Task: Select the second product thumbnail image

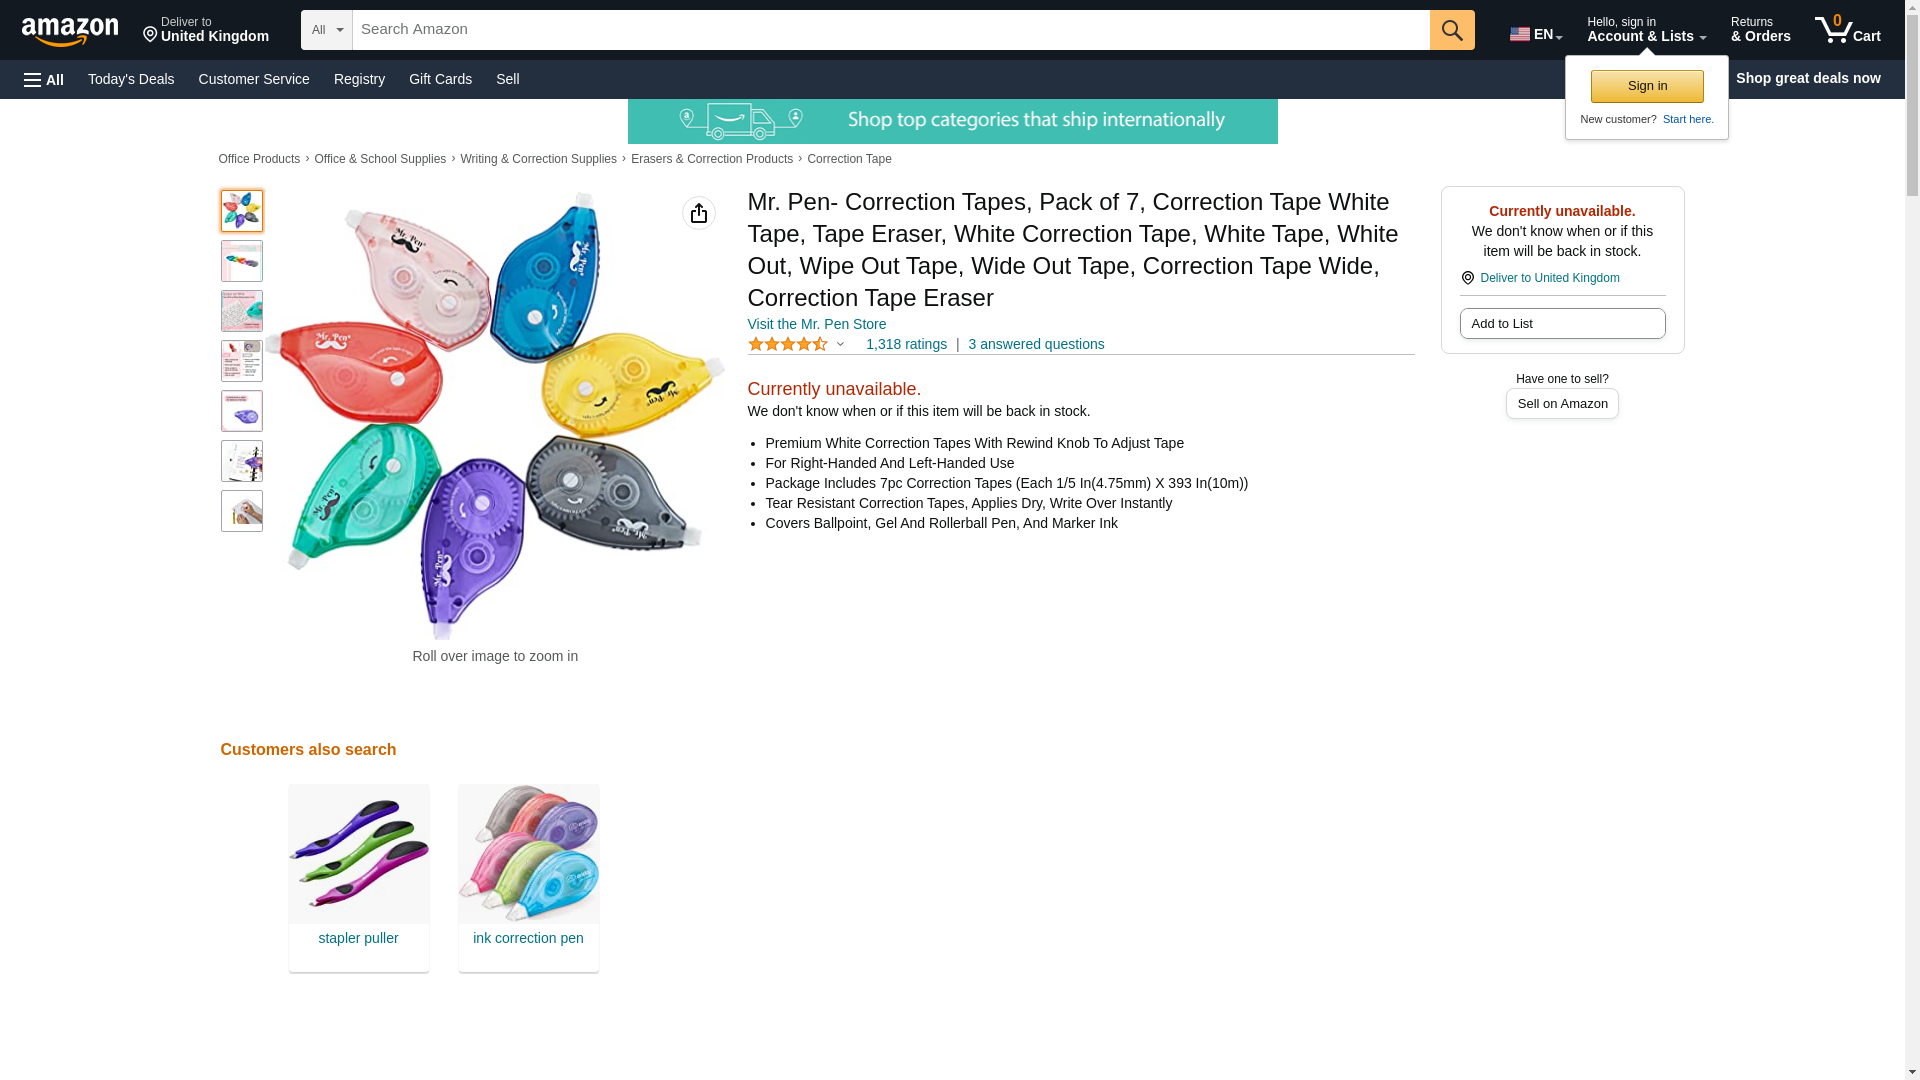Action: click(x=242, y=261)
